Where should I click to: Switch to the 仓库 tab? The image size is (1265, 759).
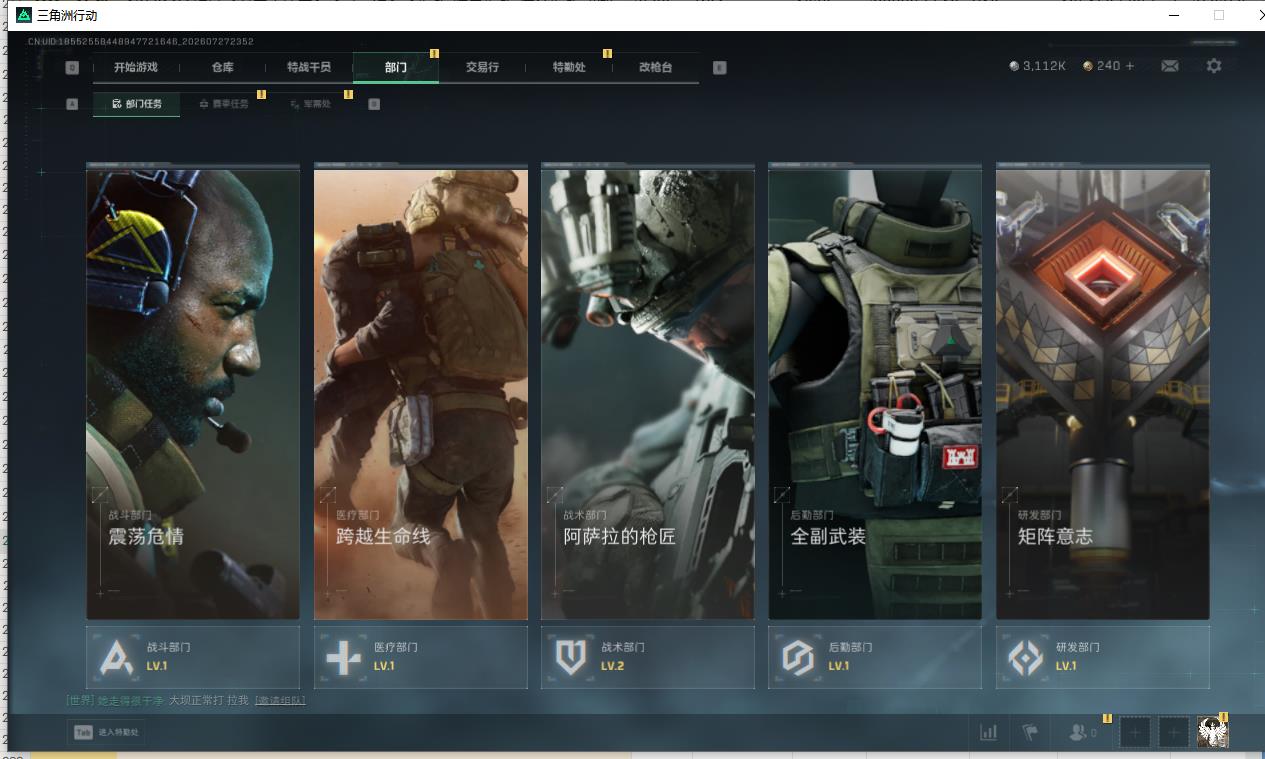[222, 68]
